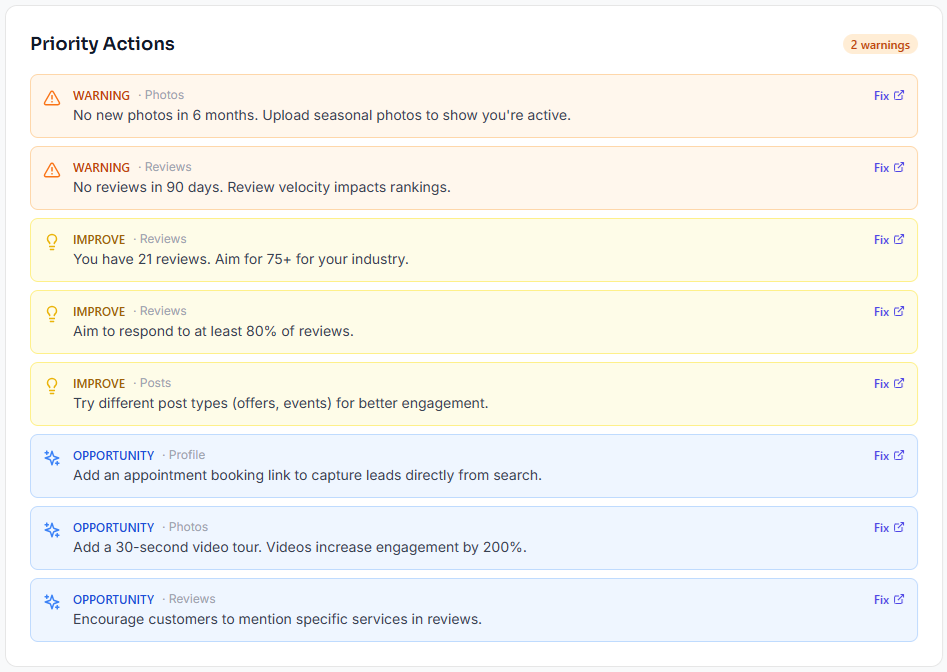The height and width of the screenshot is (672, 947).
Task: Click the '2 warnings' badge
Action: [x=880, y=44]
